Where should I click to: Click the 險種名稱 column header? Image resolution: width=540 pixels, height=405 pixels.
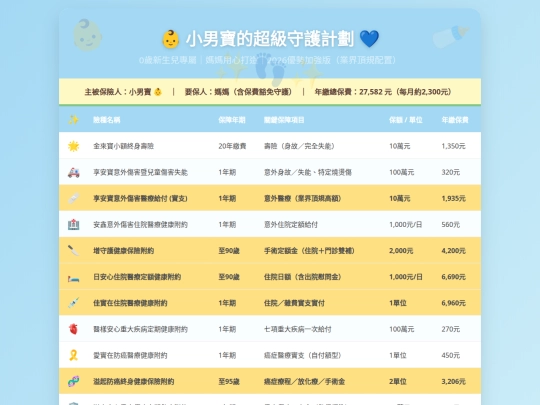(107, 120)
